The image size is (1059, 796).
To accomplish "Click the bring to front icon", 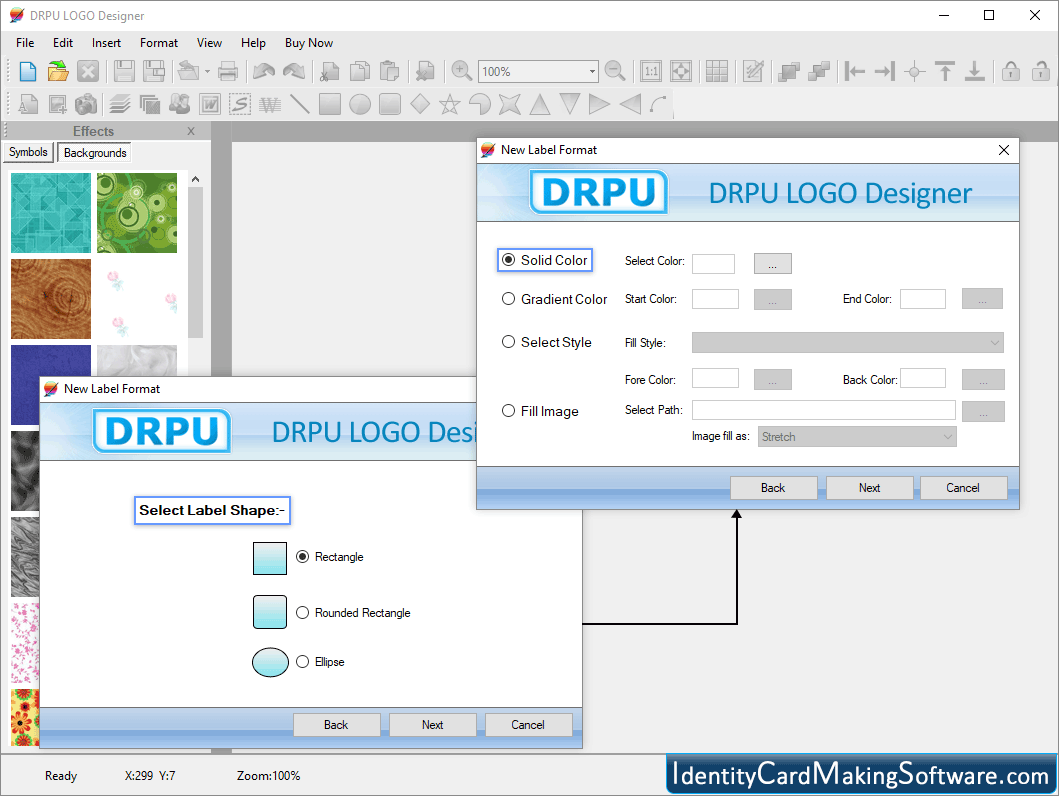I will (789, 71).
